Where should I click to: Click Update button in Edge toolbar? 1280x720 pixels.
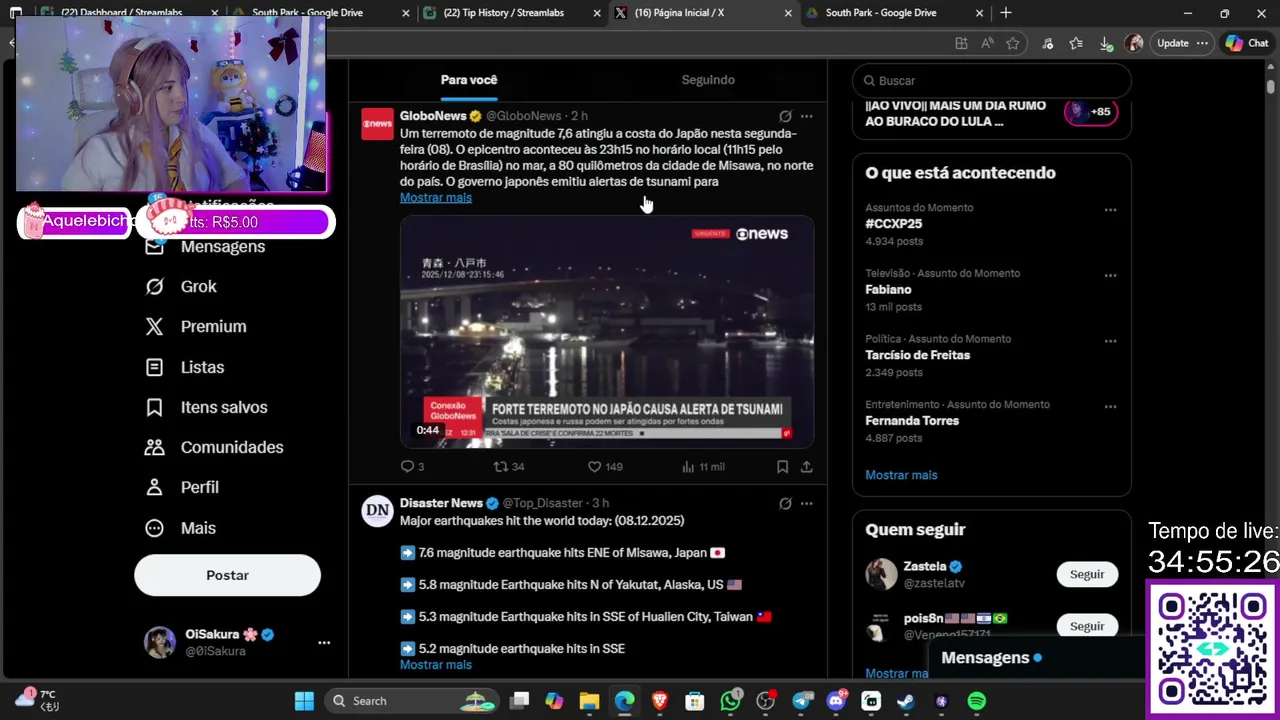[1172, 43]
